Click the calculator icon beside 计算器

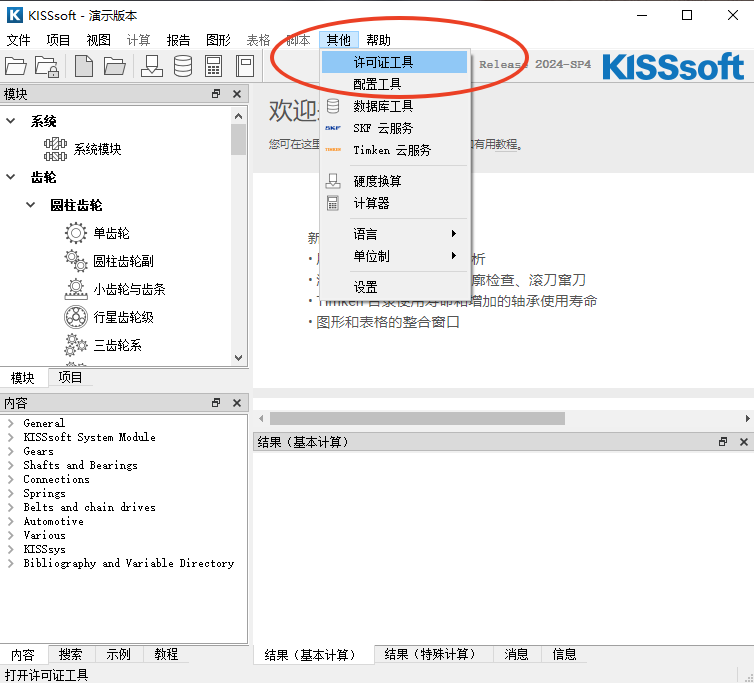coord(333,203)
